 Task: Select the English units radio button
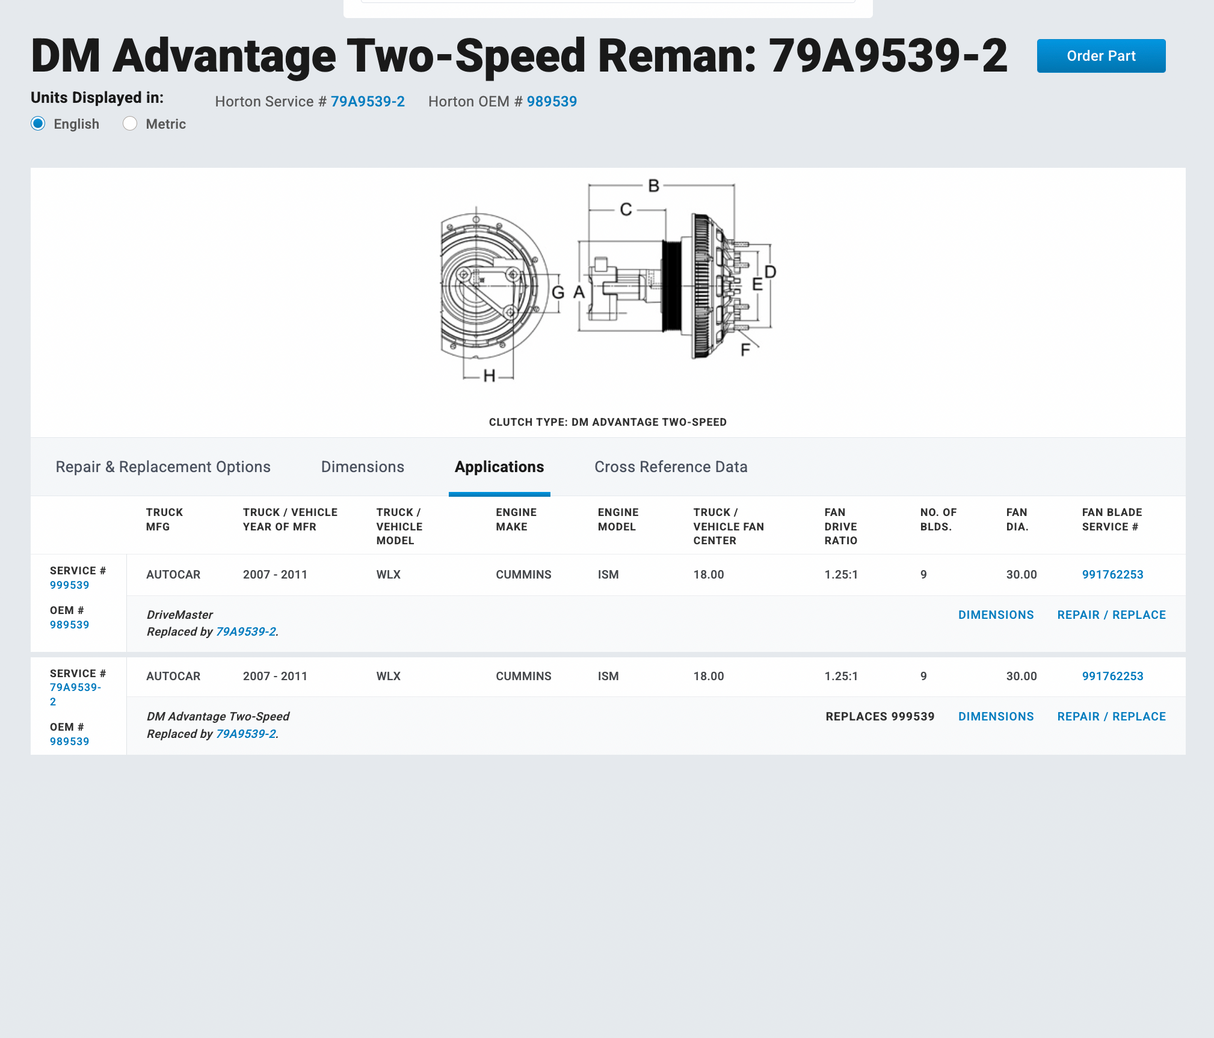point(37,123)
